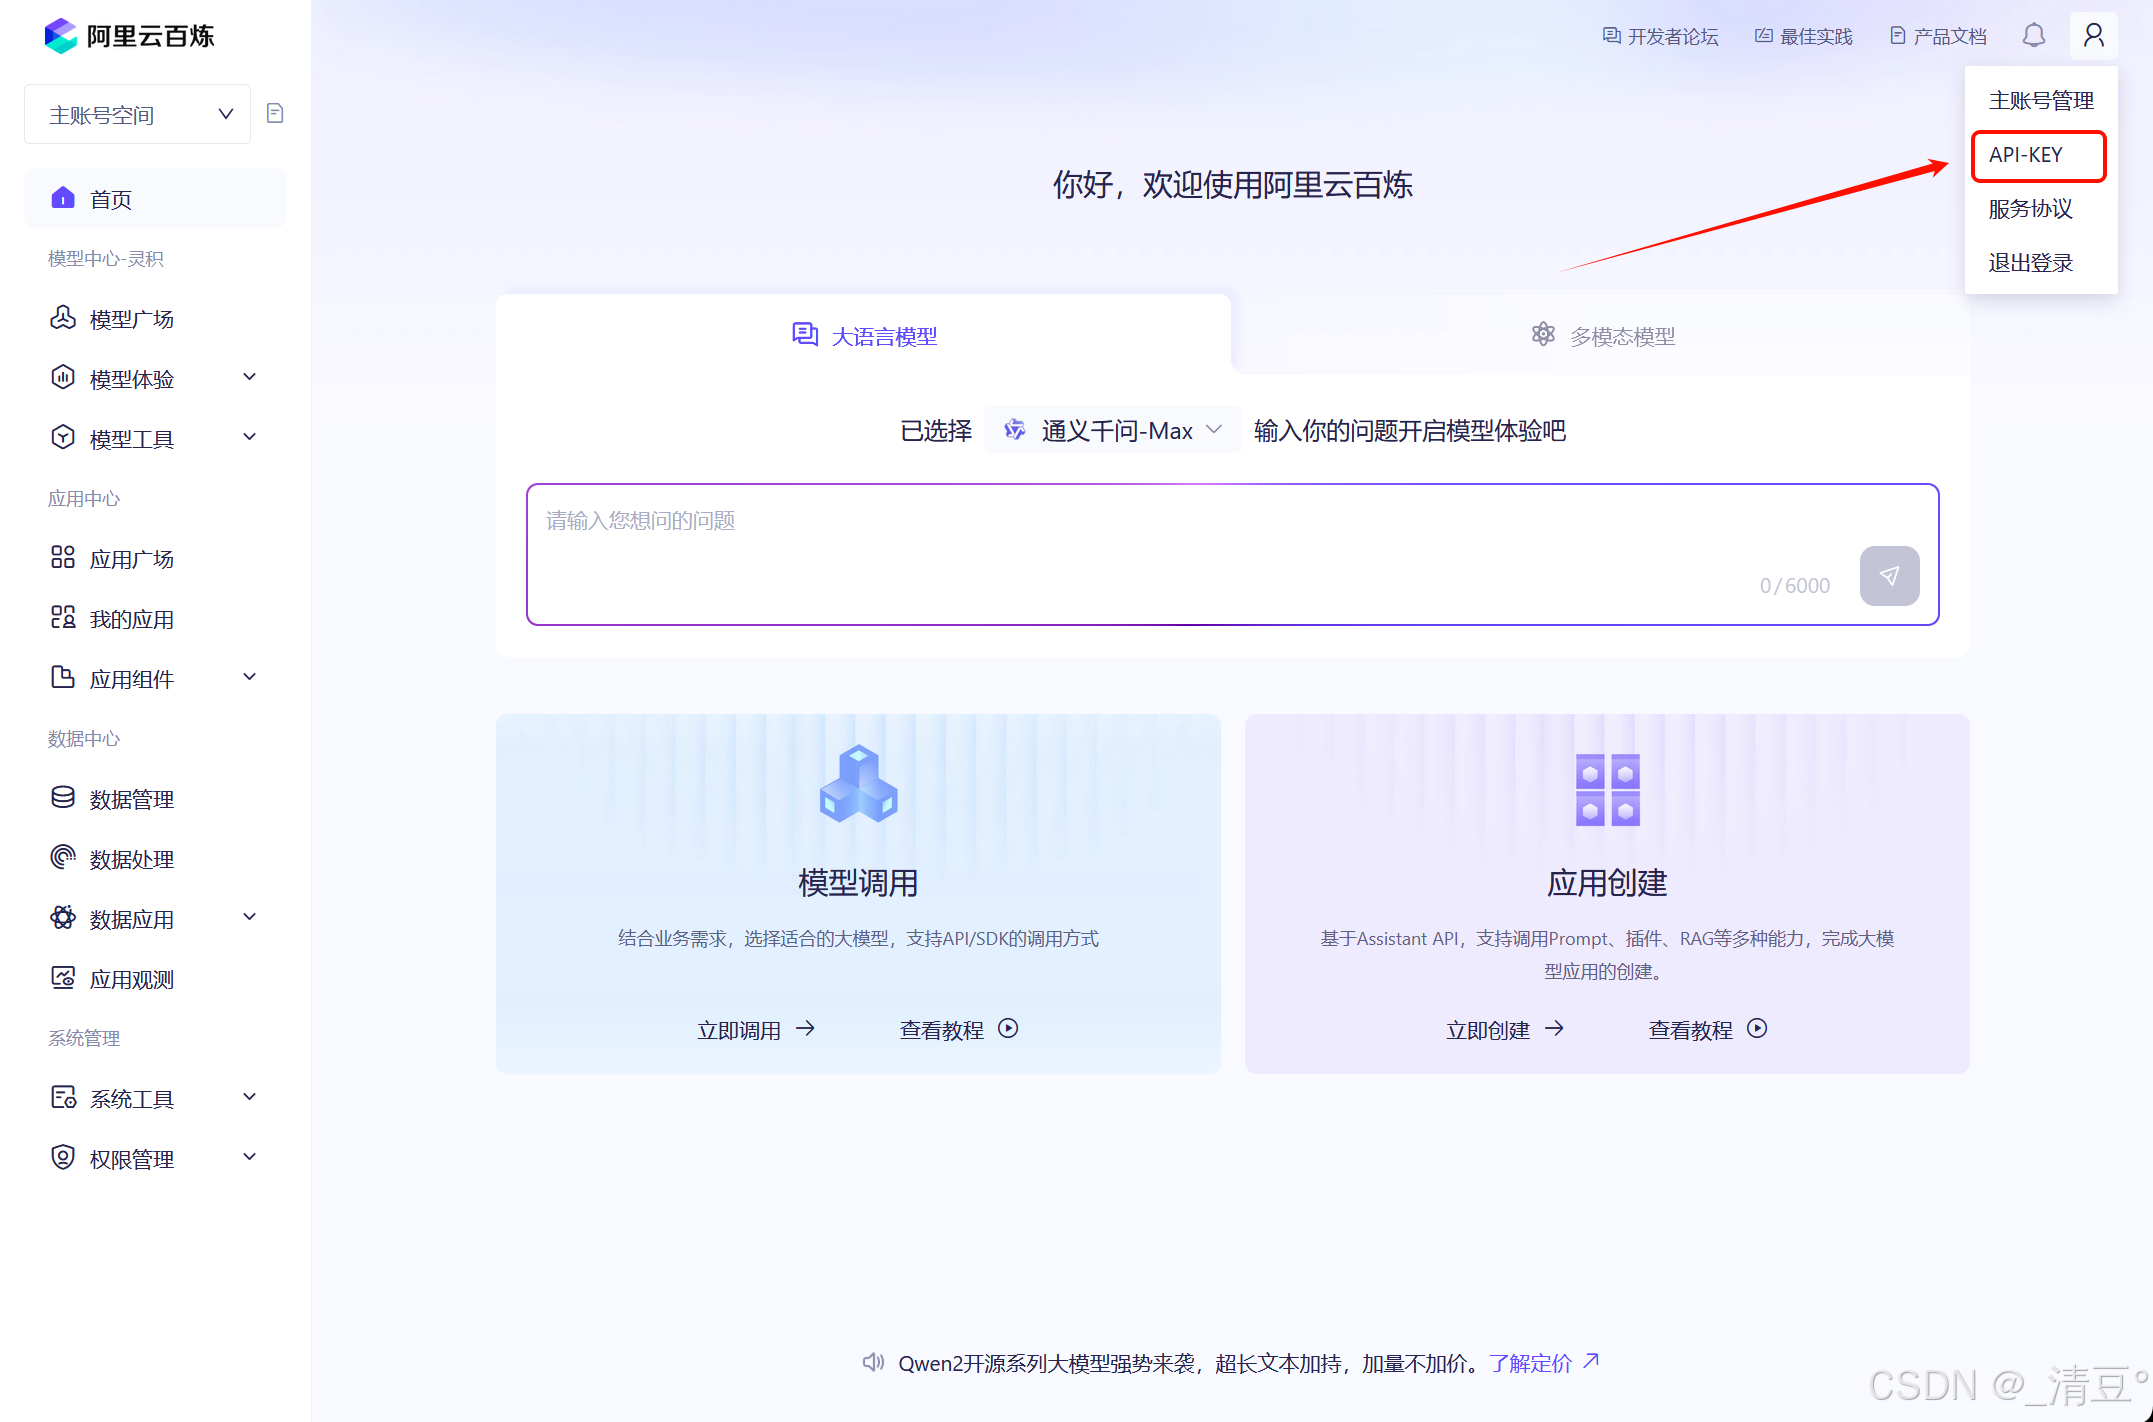Open the 通义千问-Max model selector dropdown
Screen dimensions: 2153x1422
(1112, 430)
